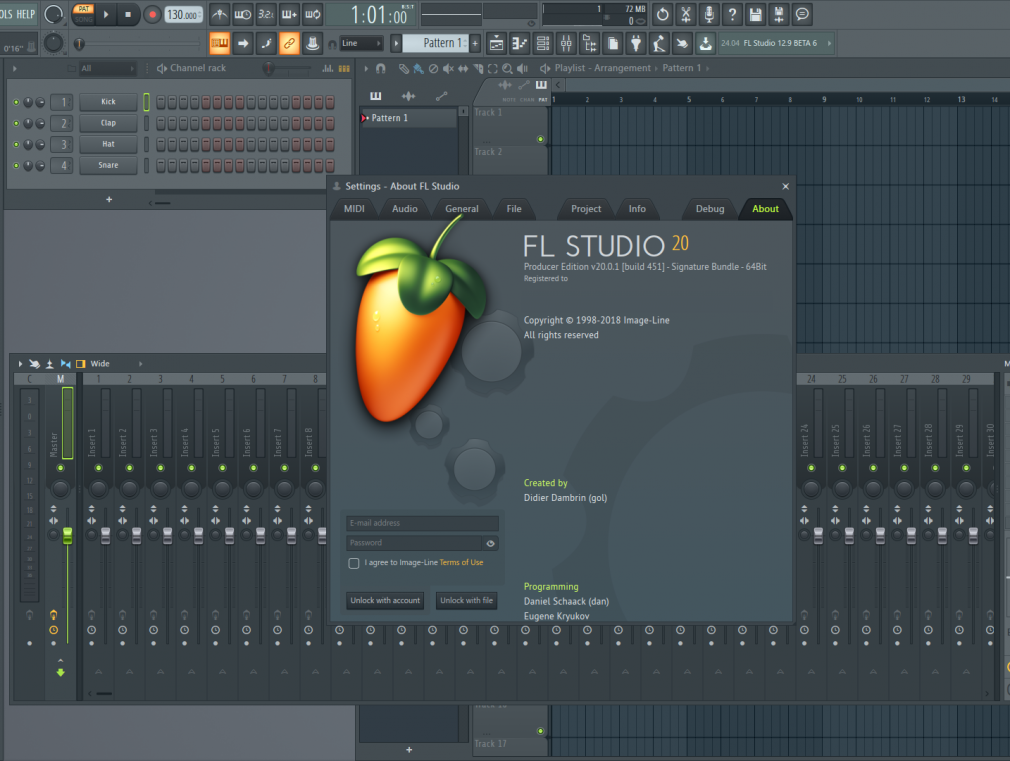Open the channel rack All filter dropdown

(x=108, y=68)
